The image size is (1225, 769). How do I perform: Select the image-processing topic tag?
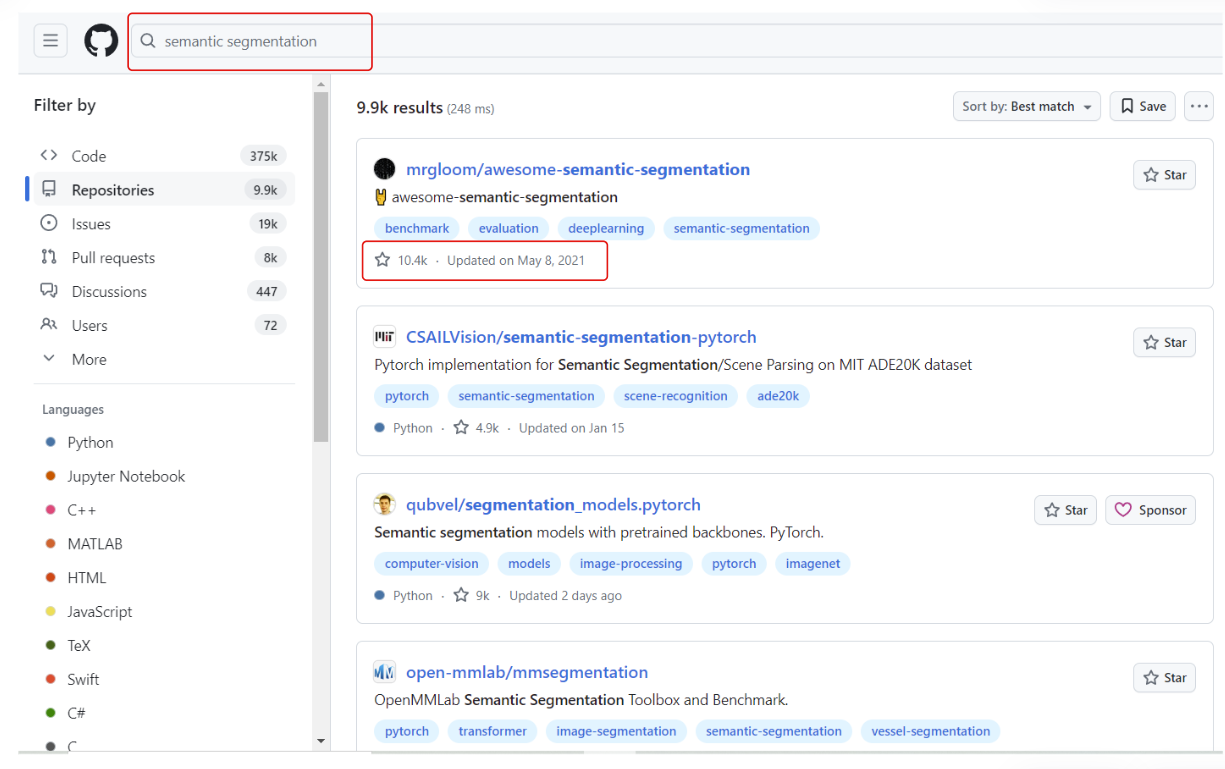[x=631, y=564]
